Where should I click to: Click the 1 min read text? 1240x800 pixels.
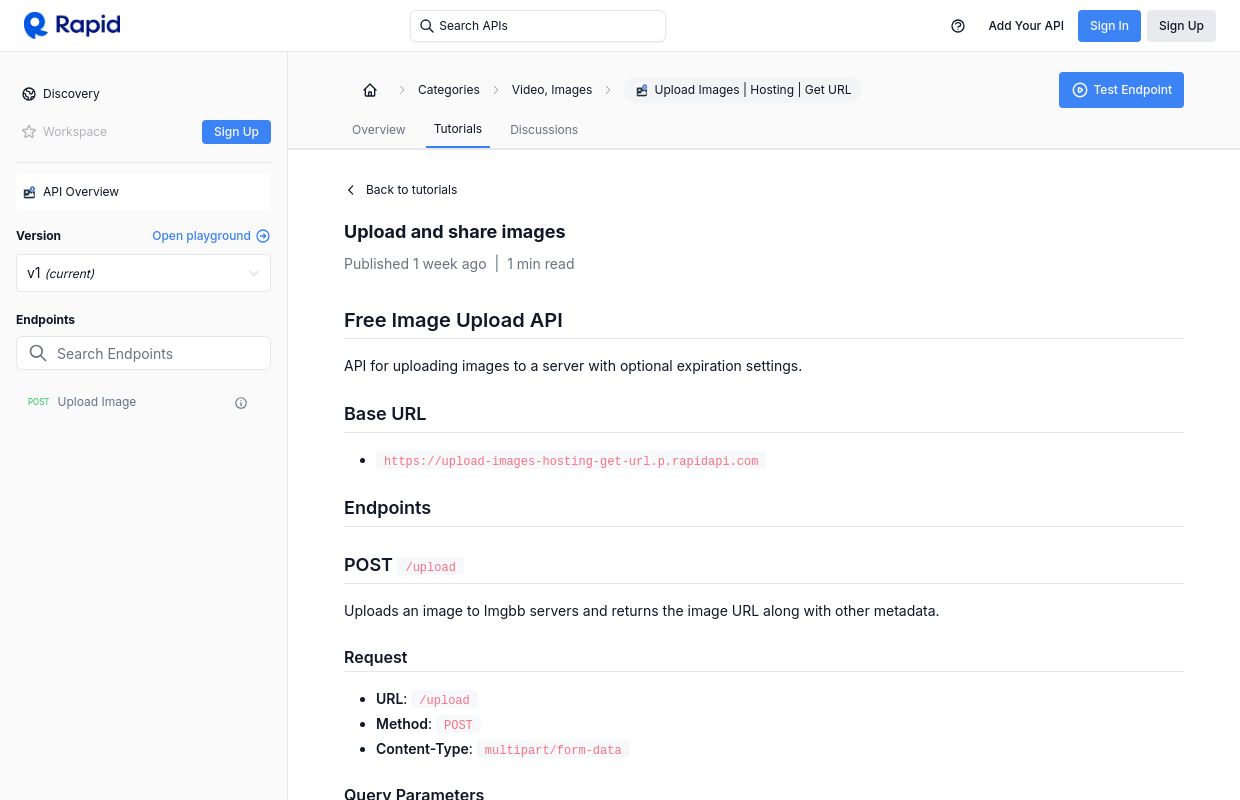540,264
